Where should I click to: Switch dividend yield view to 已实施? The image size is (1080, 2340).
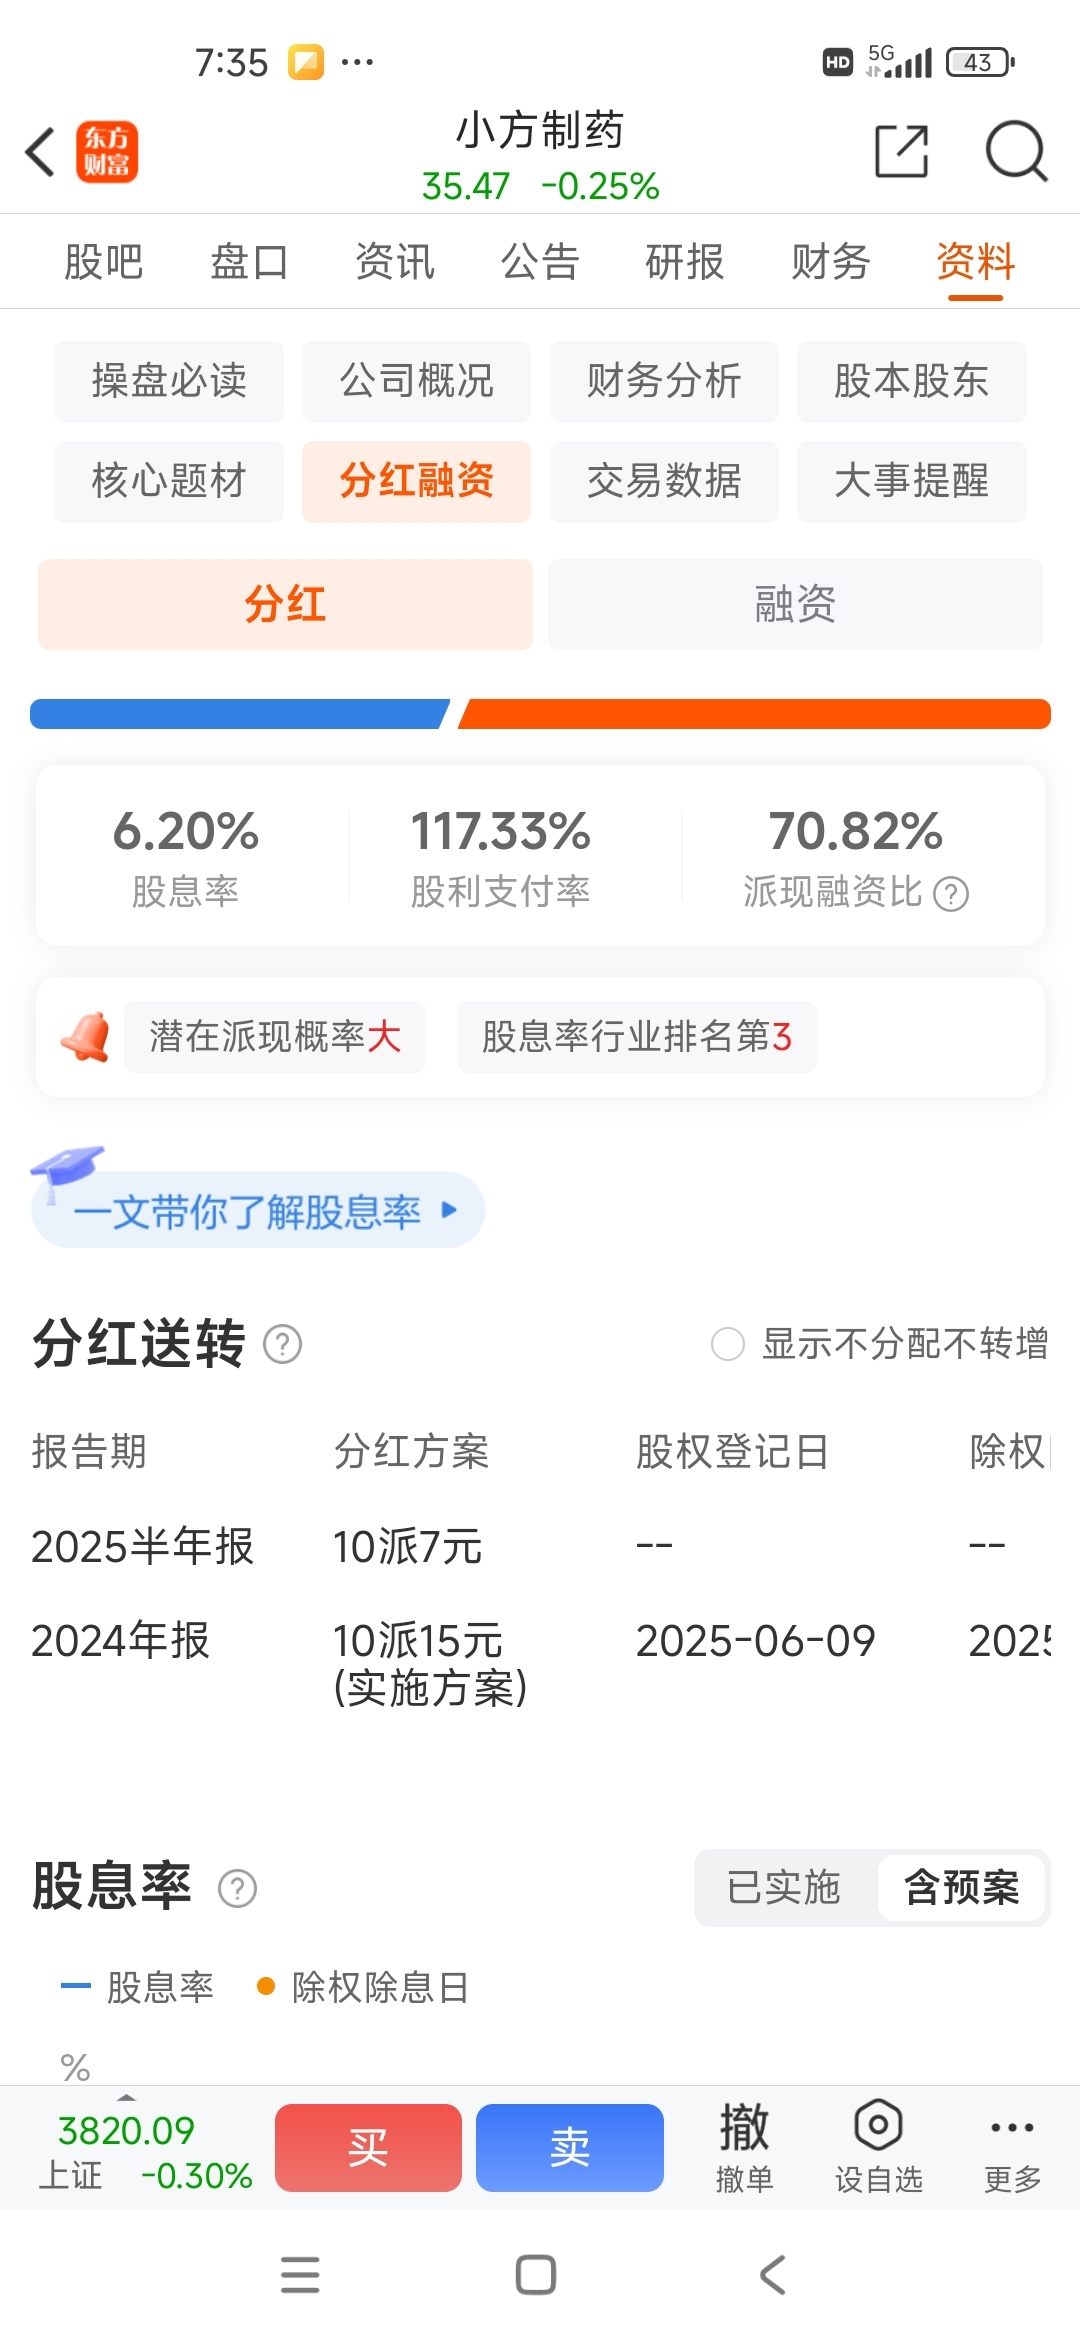[x=784, y=1887]
